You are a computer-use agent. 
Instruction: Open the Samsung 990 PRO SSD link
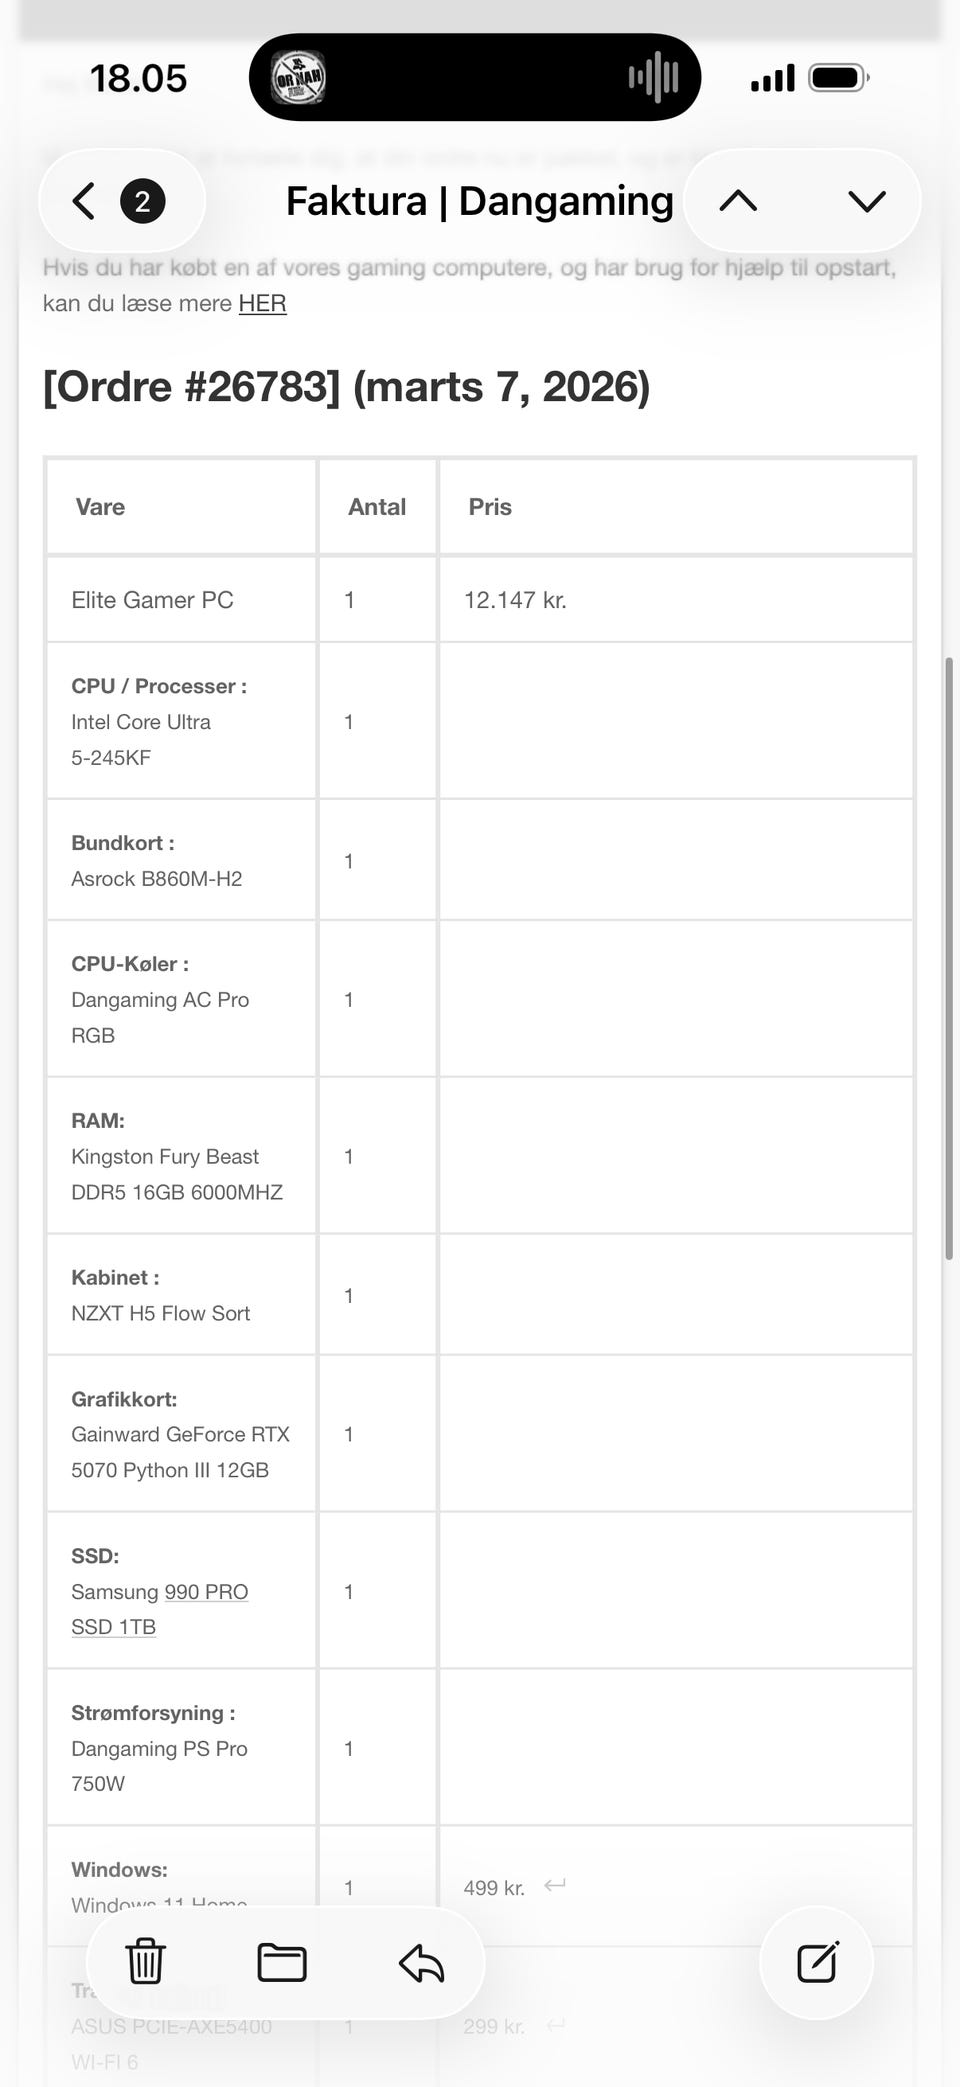[205, 1592]
